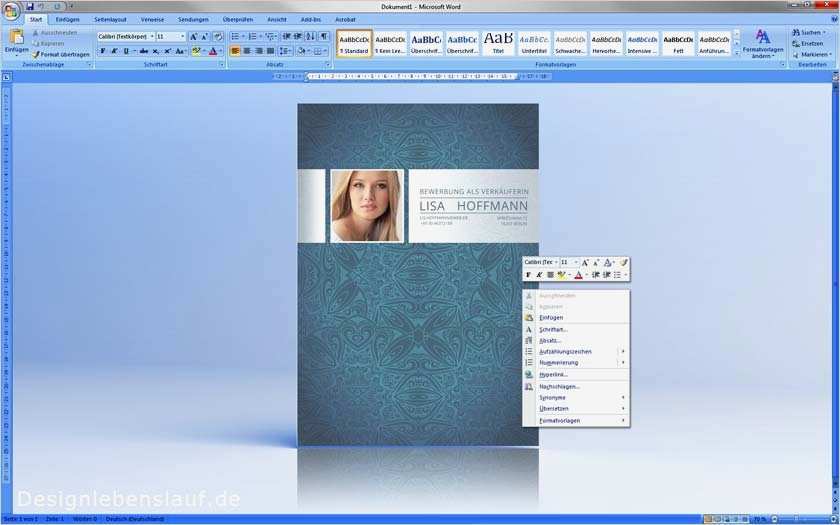
Task: Click Format übertragen painter in ribbon
Action: (61, 55)
